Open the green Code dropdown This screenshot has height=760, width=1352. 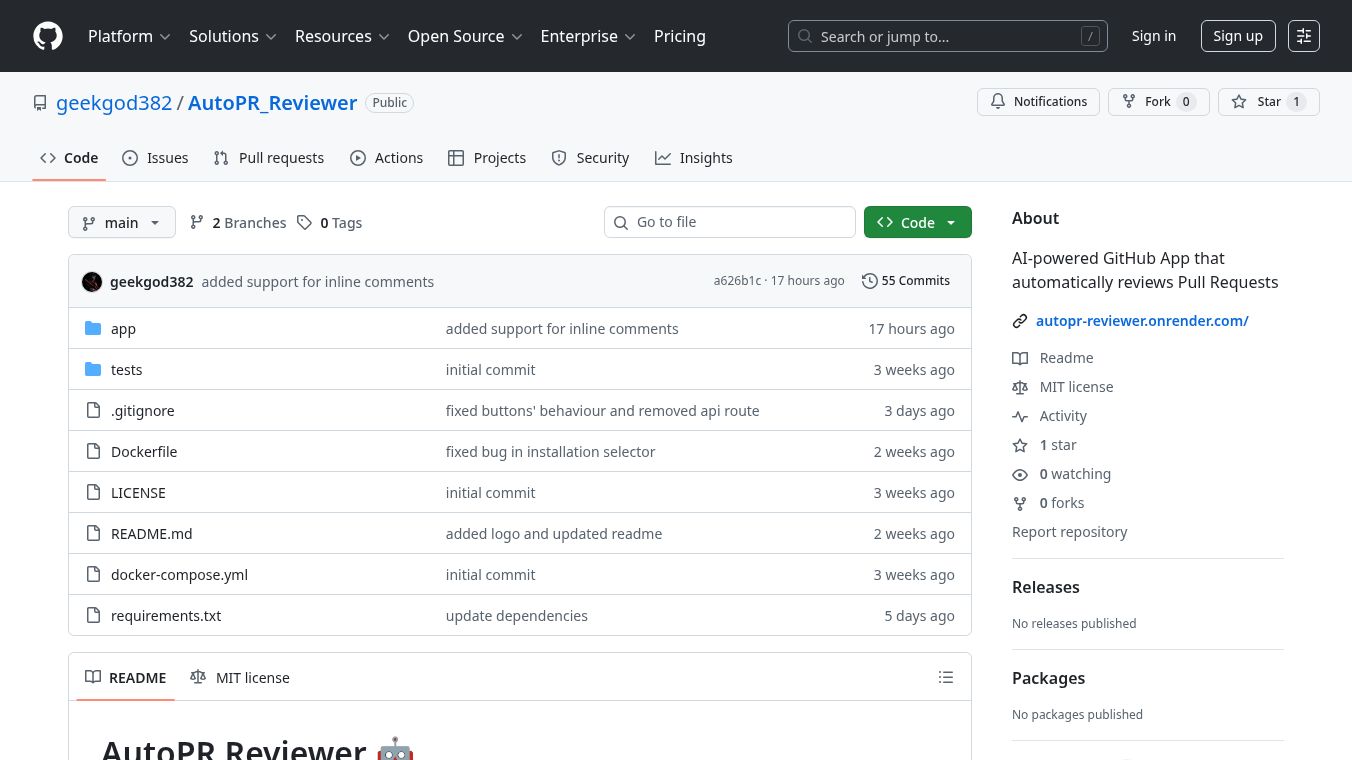tap(917, 223)
